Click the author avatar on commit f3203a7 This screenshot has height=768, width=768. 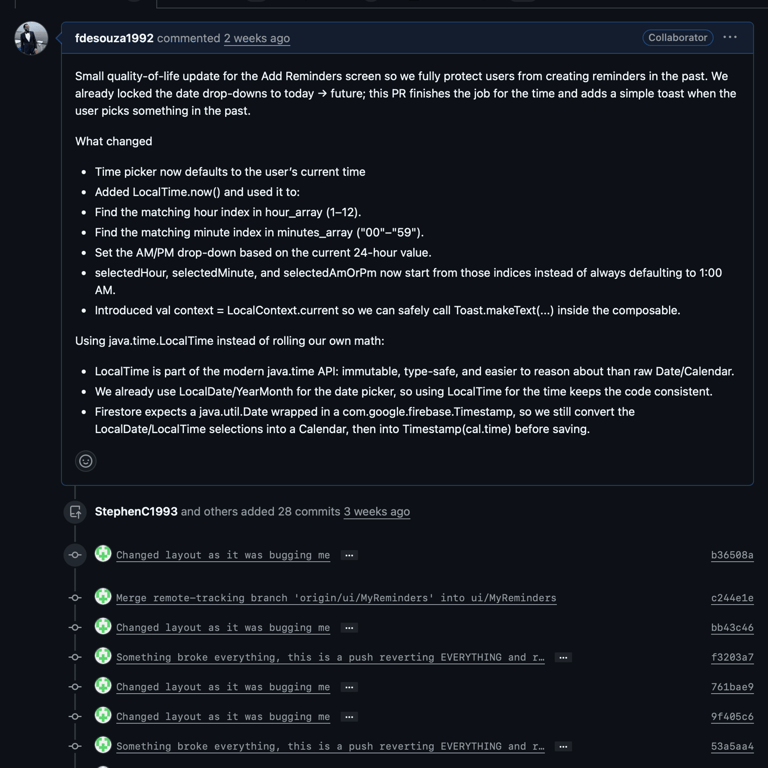(103, 657)
